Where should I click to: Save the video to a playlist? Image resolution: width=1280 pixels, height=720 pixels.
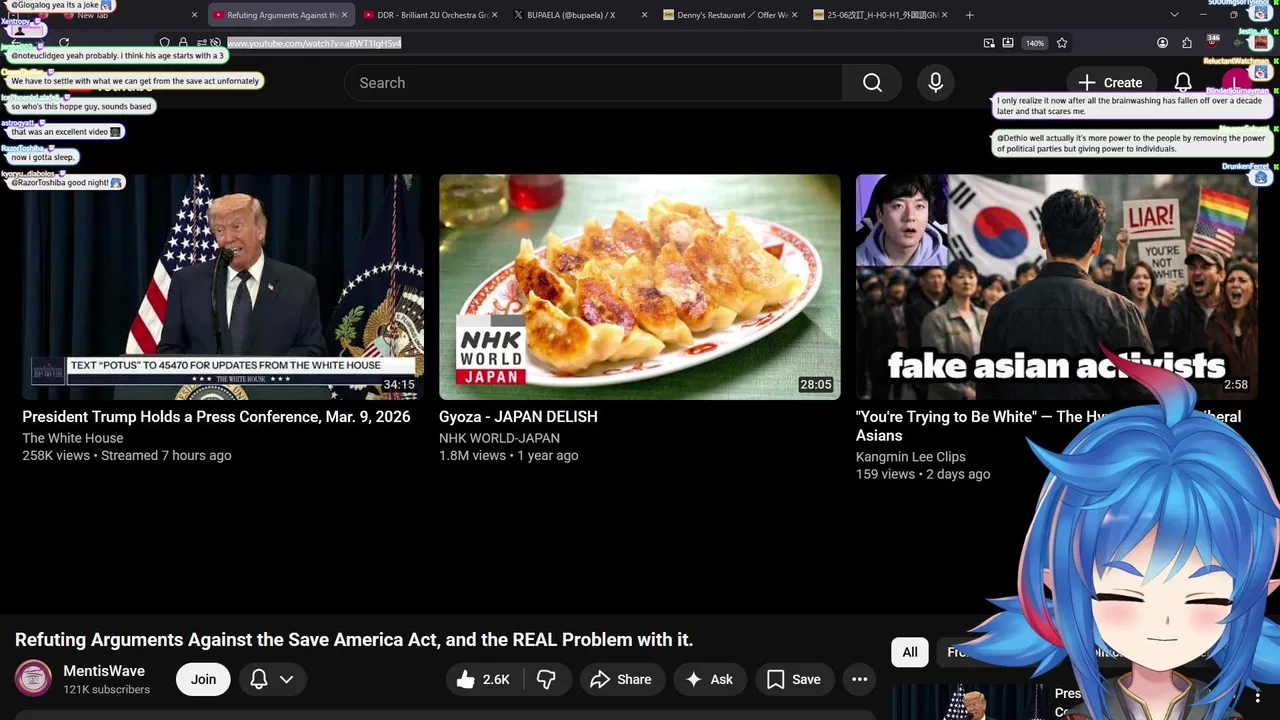(x=795, y=679)
